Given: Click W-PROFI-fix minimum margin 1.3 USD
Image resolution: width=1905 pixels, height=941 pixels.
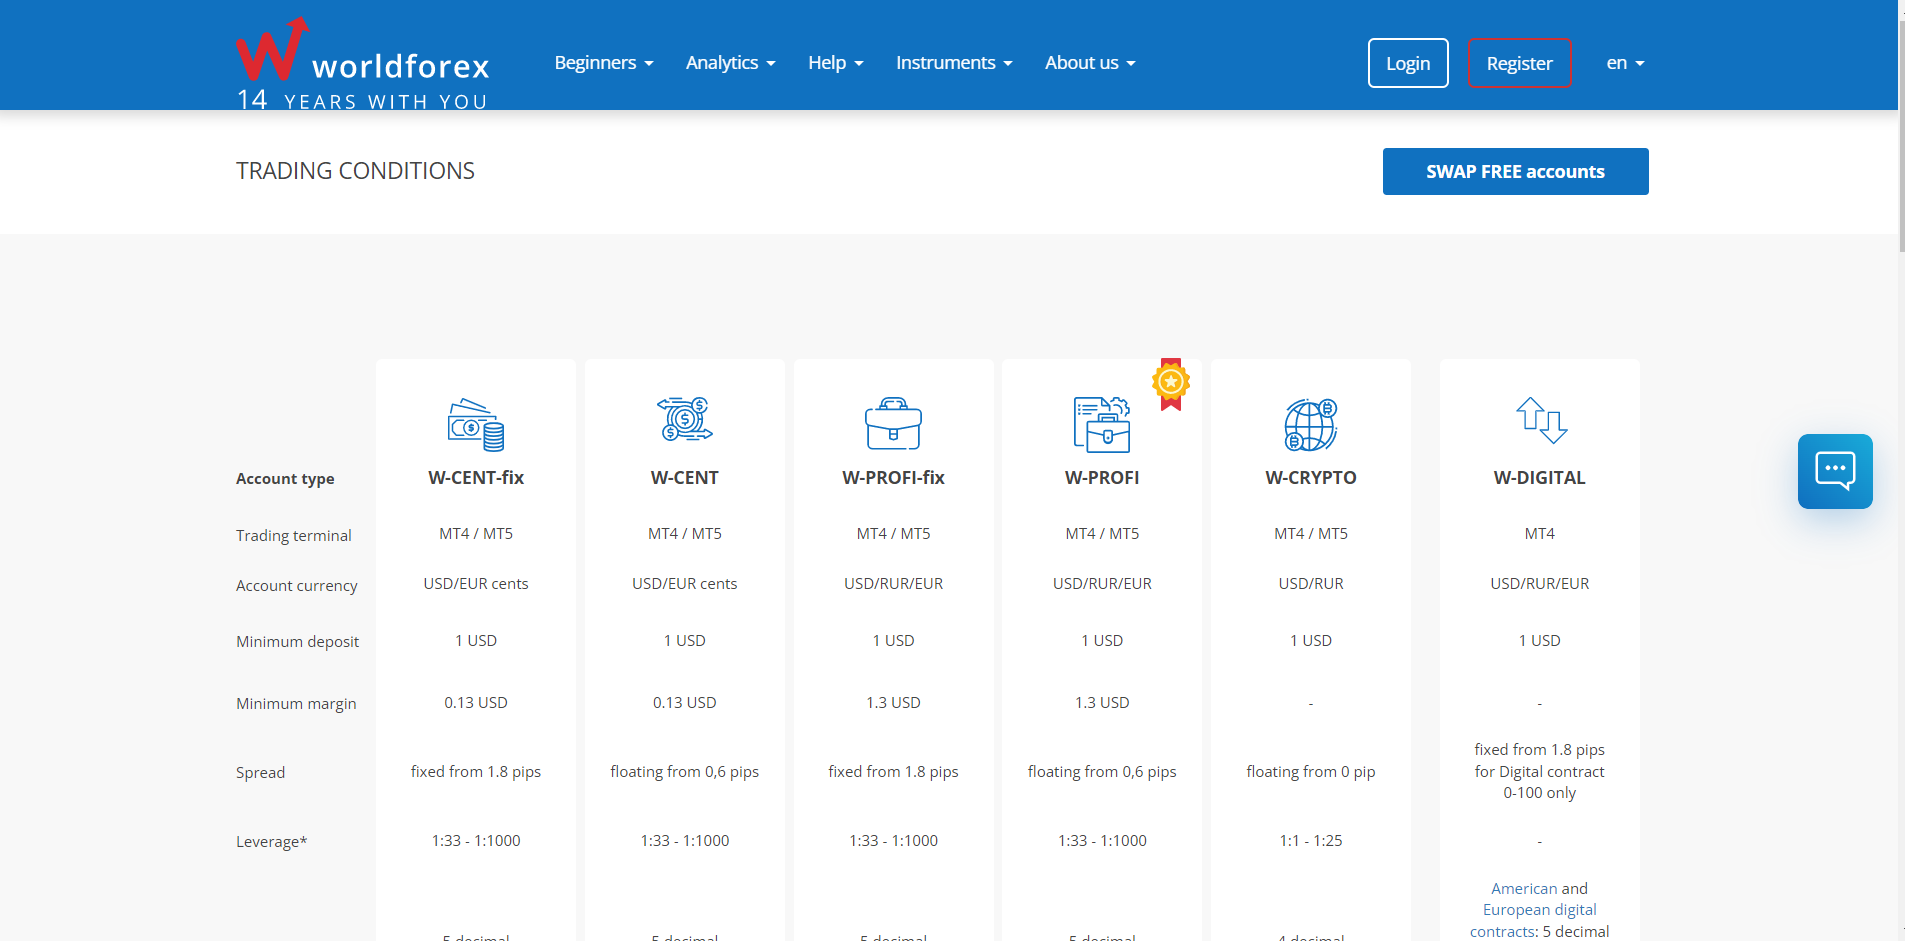Looking at the screenshot, I should click(893, 703).
